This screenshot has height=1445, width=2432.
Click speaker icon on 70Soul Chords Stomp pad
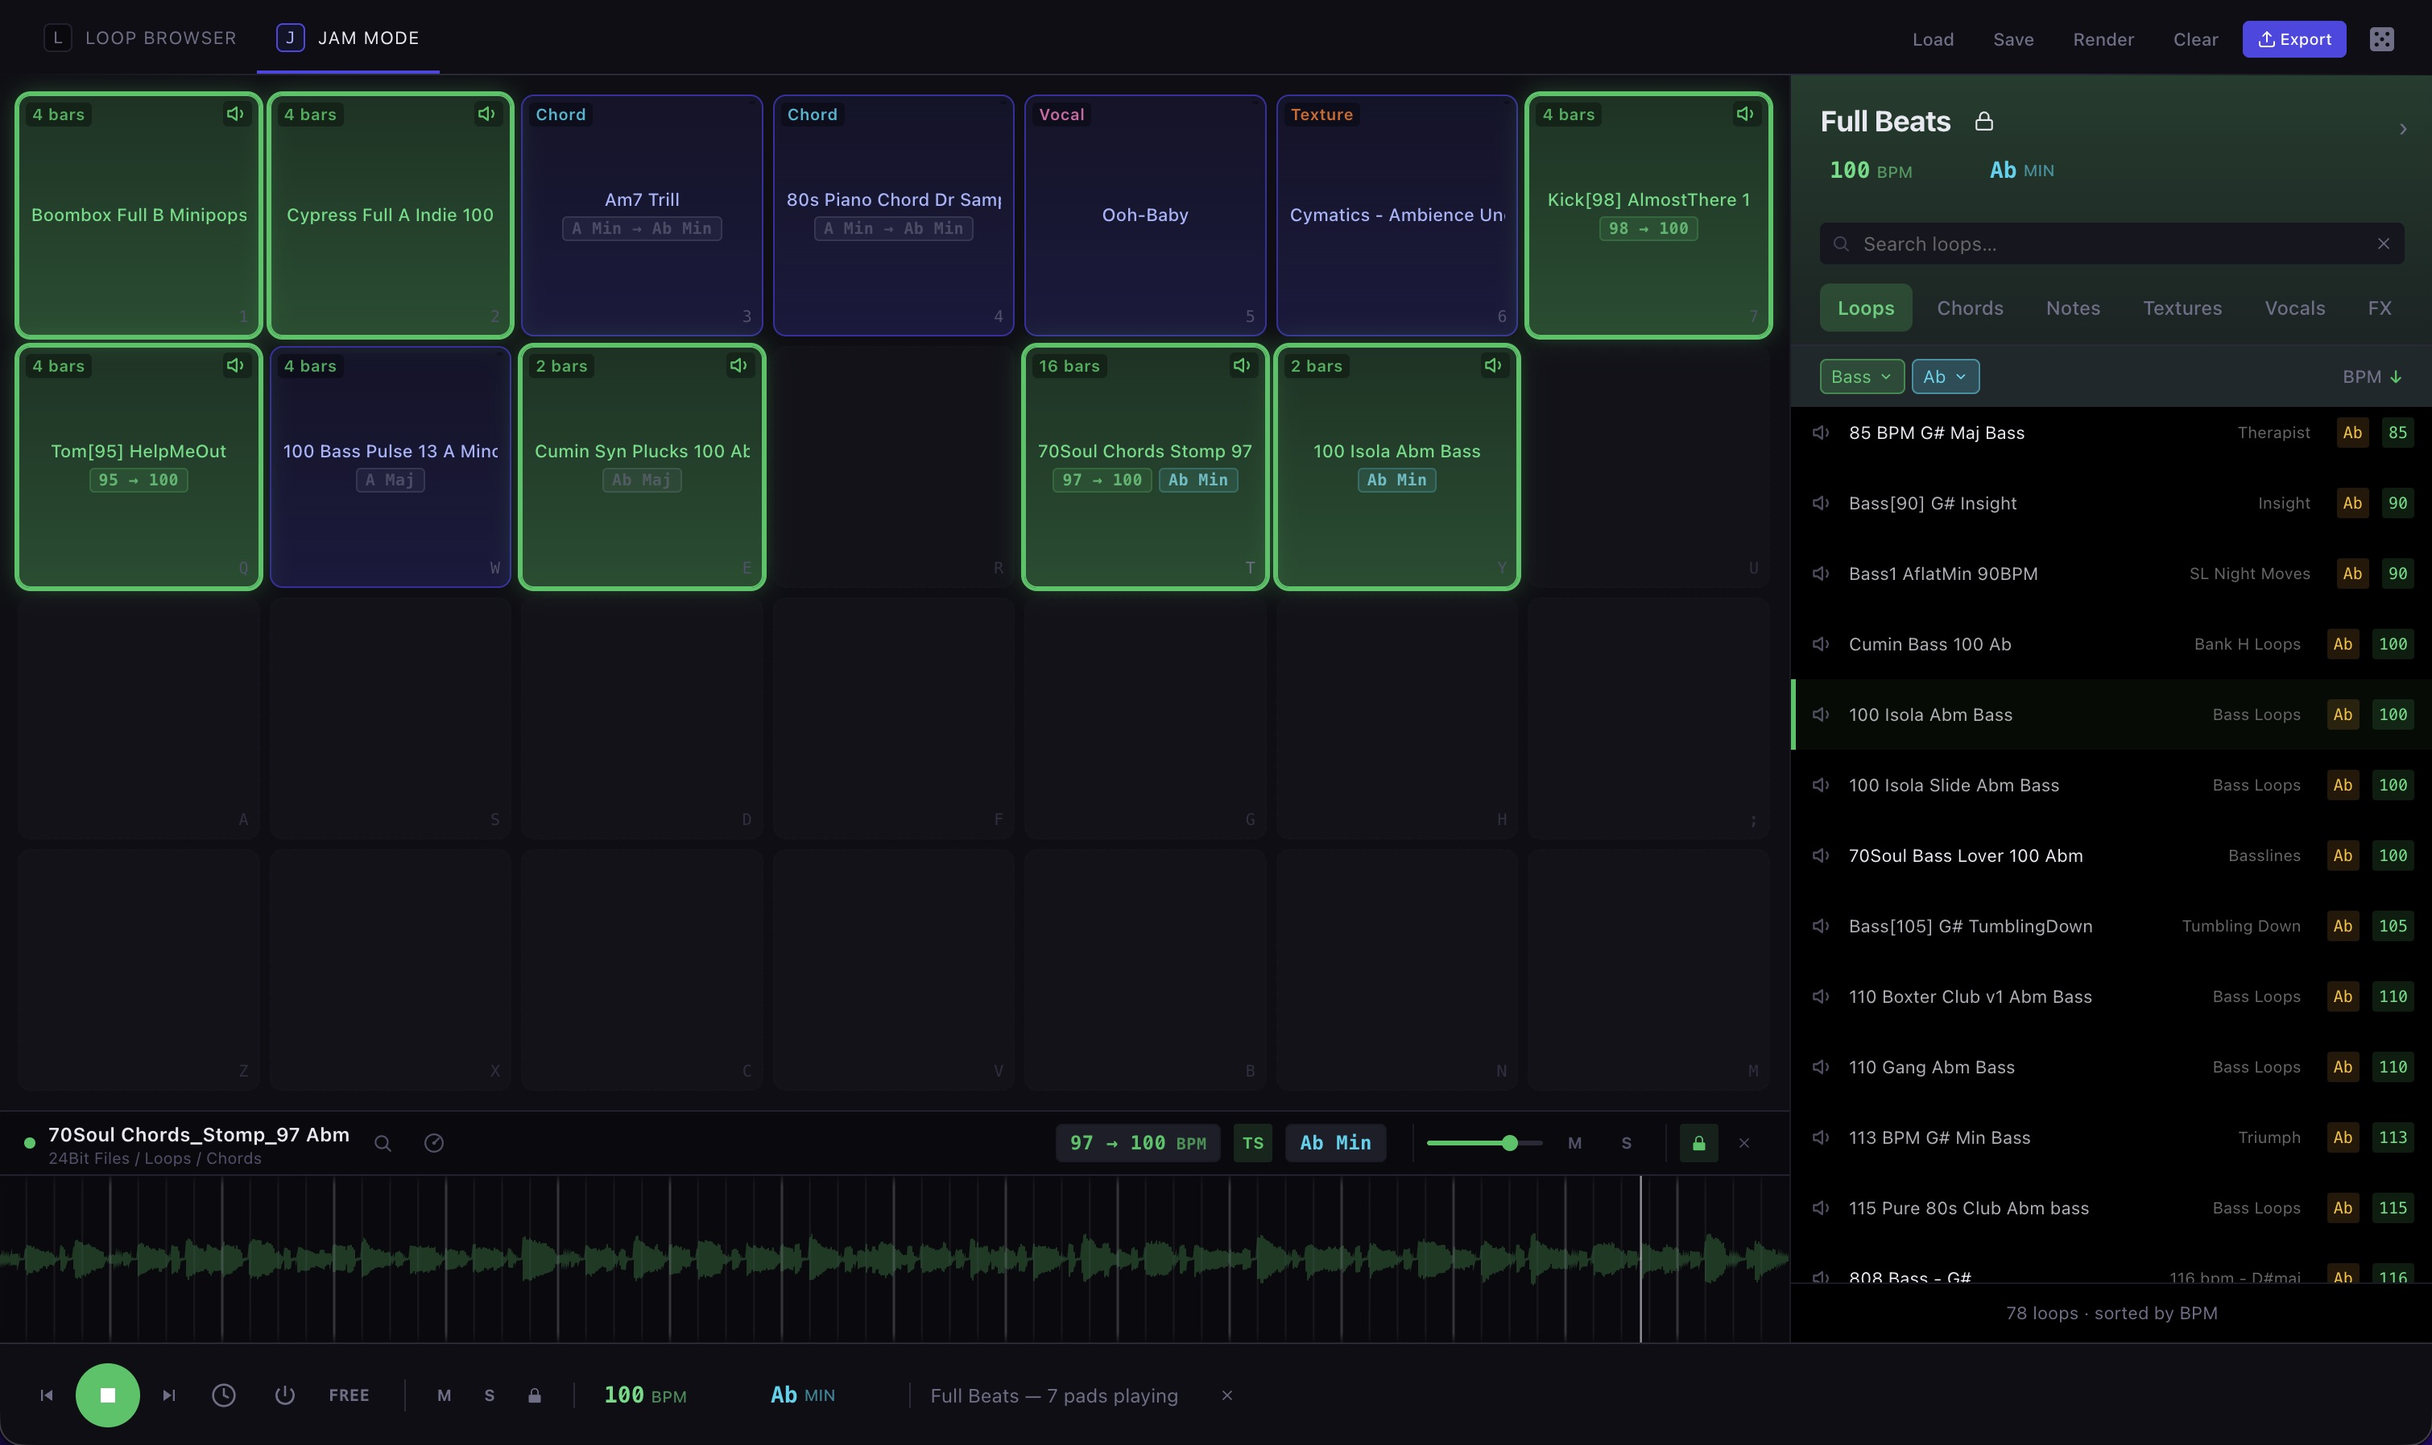pos(1241,366)
